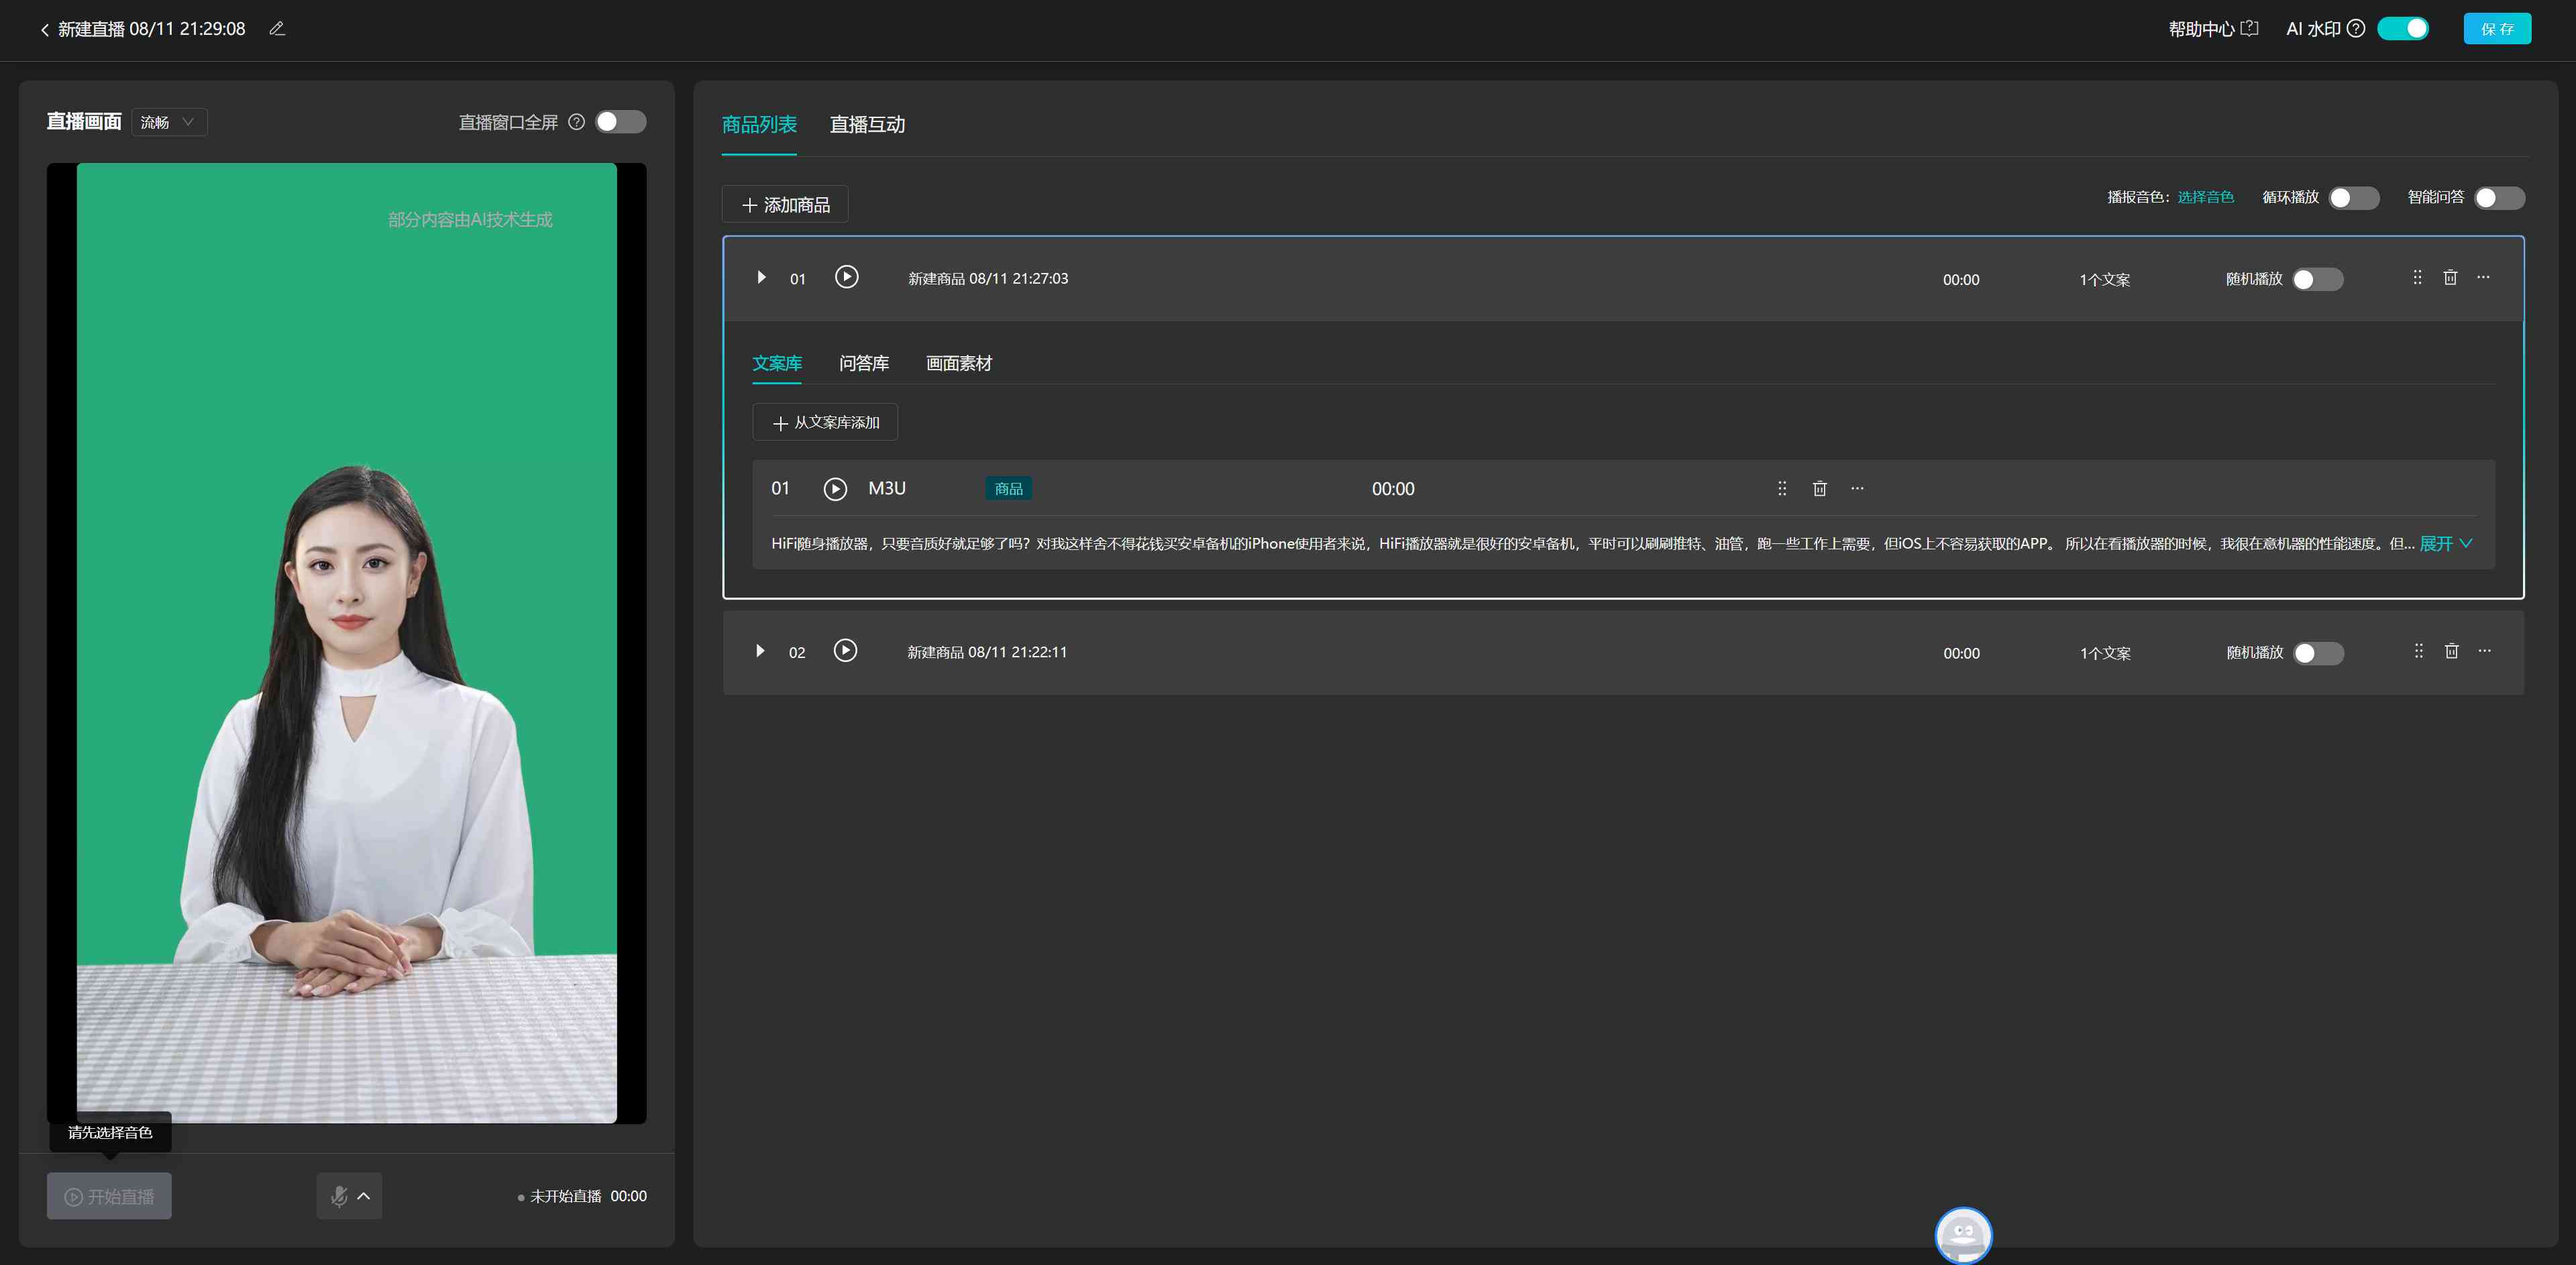
Task: Click the delete icon for product 01
Action: tap(2451, 276)
